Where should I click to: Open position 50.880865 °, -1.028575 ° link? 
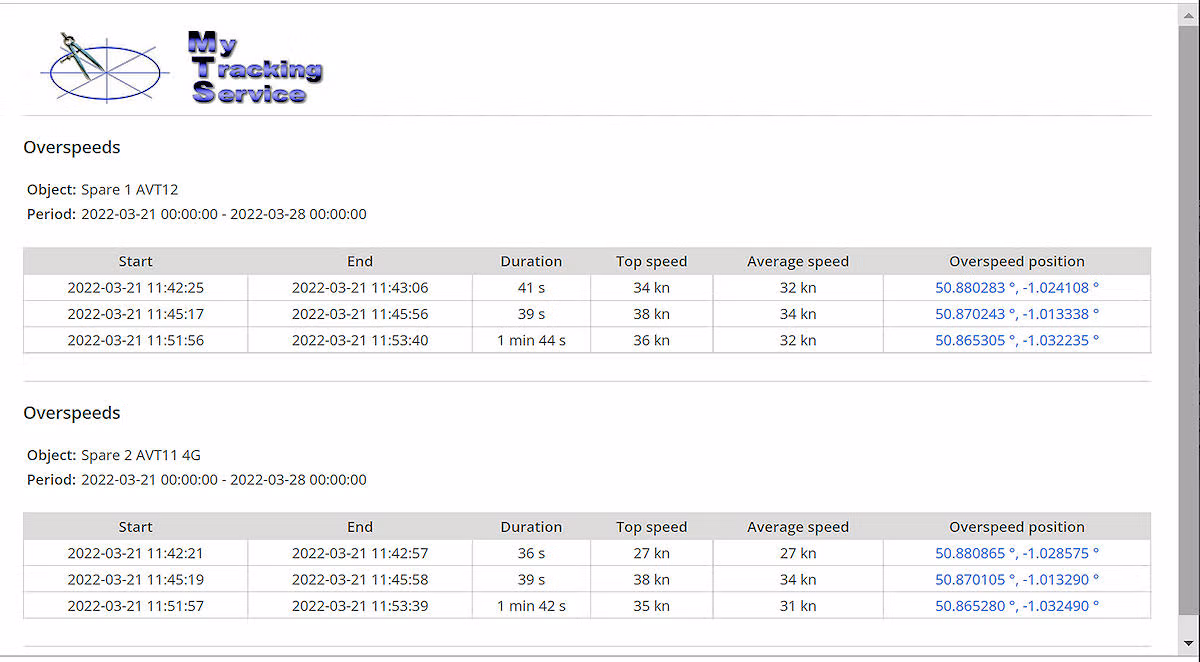[1017, 553]
